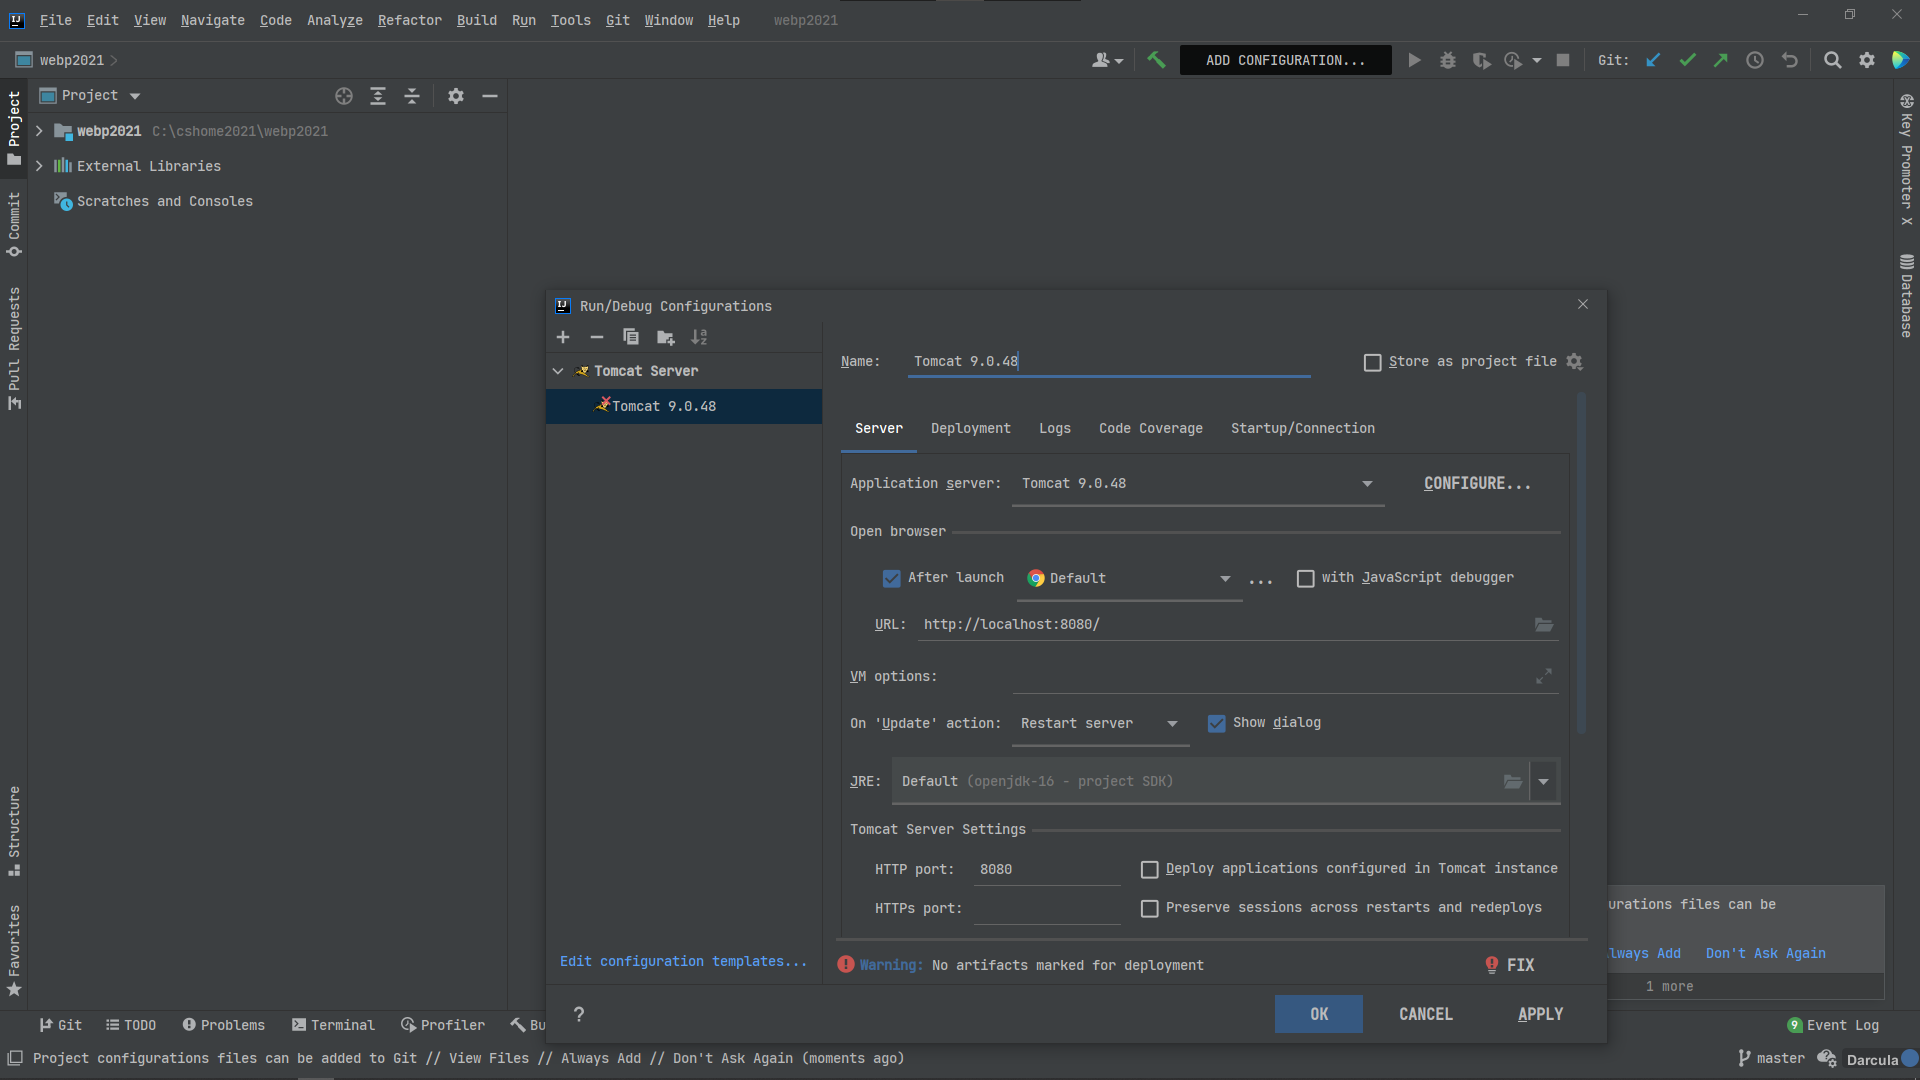The image size is (1920, 1080).
Task: Click Edit configuration templates link
Action: click(683, 961)
